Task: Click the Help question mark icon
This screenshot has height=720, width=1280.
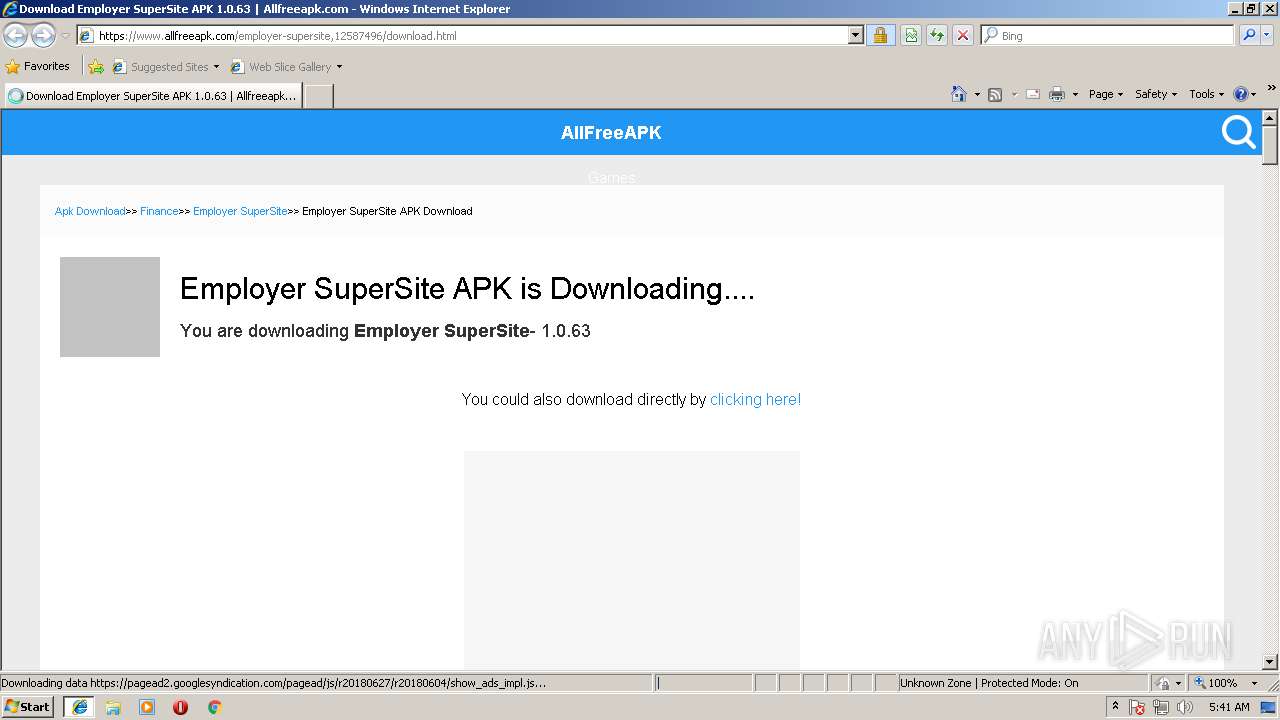Action: [1241, 94]
